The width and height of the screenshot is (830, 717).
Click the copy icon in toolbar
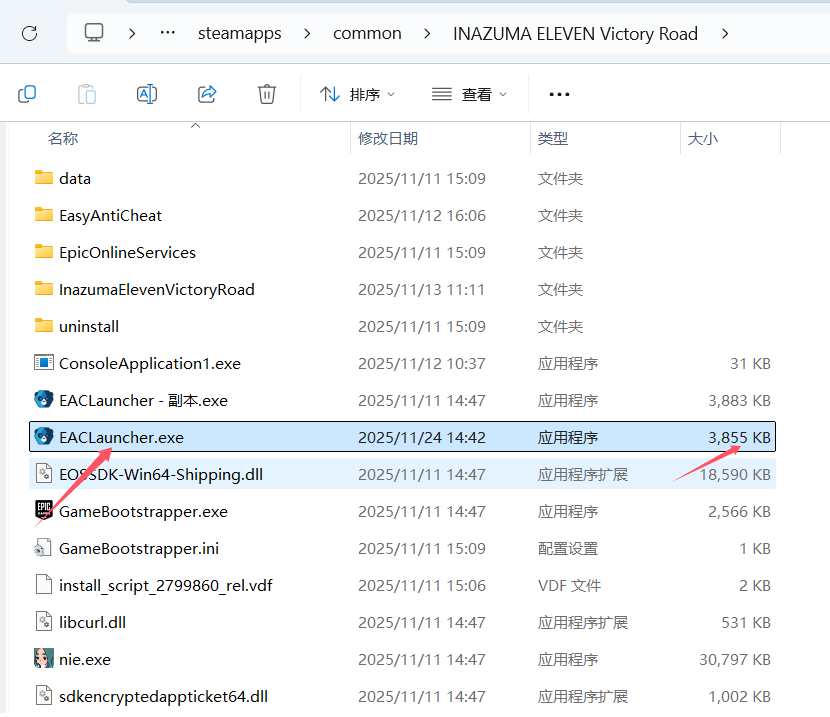(27, 94)
